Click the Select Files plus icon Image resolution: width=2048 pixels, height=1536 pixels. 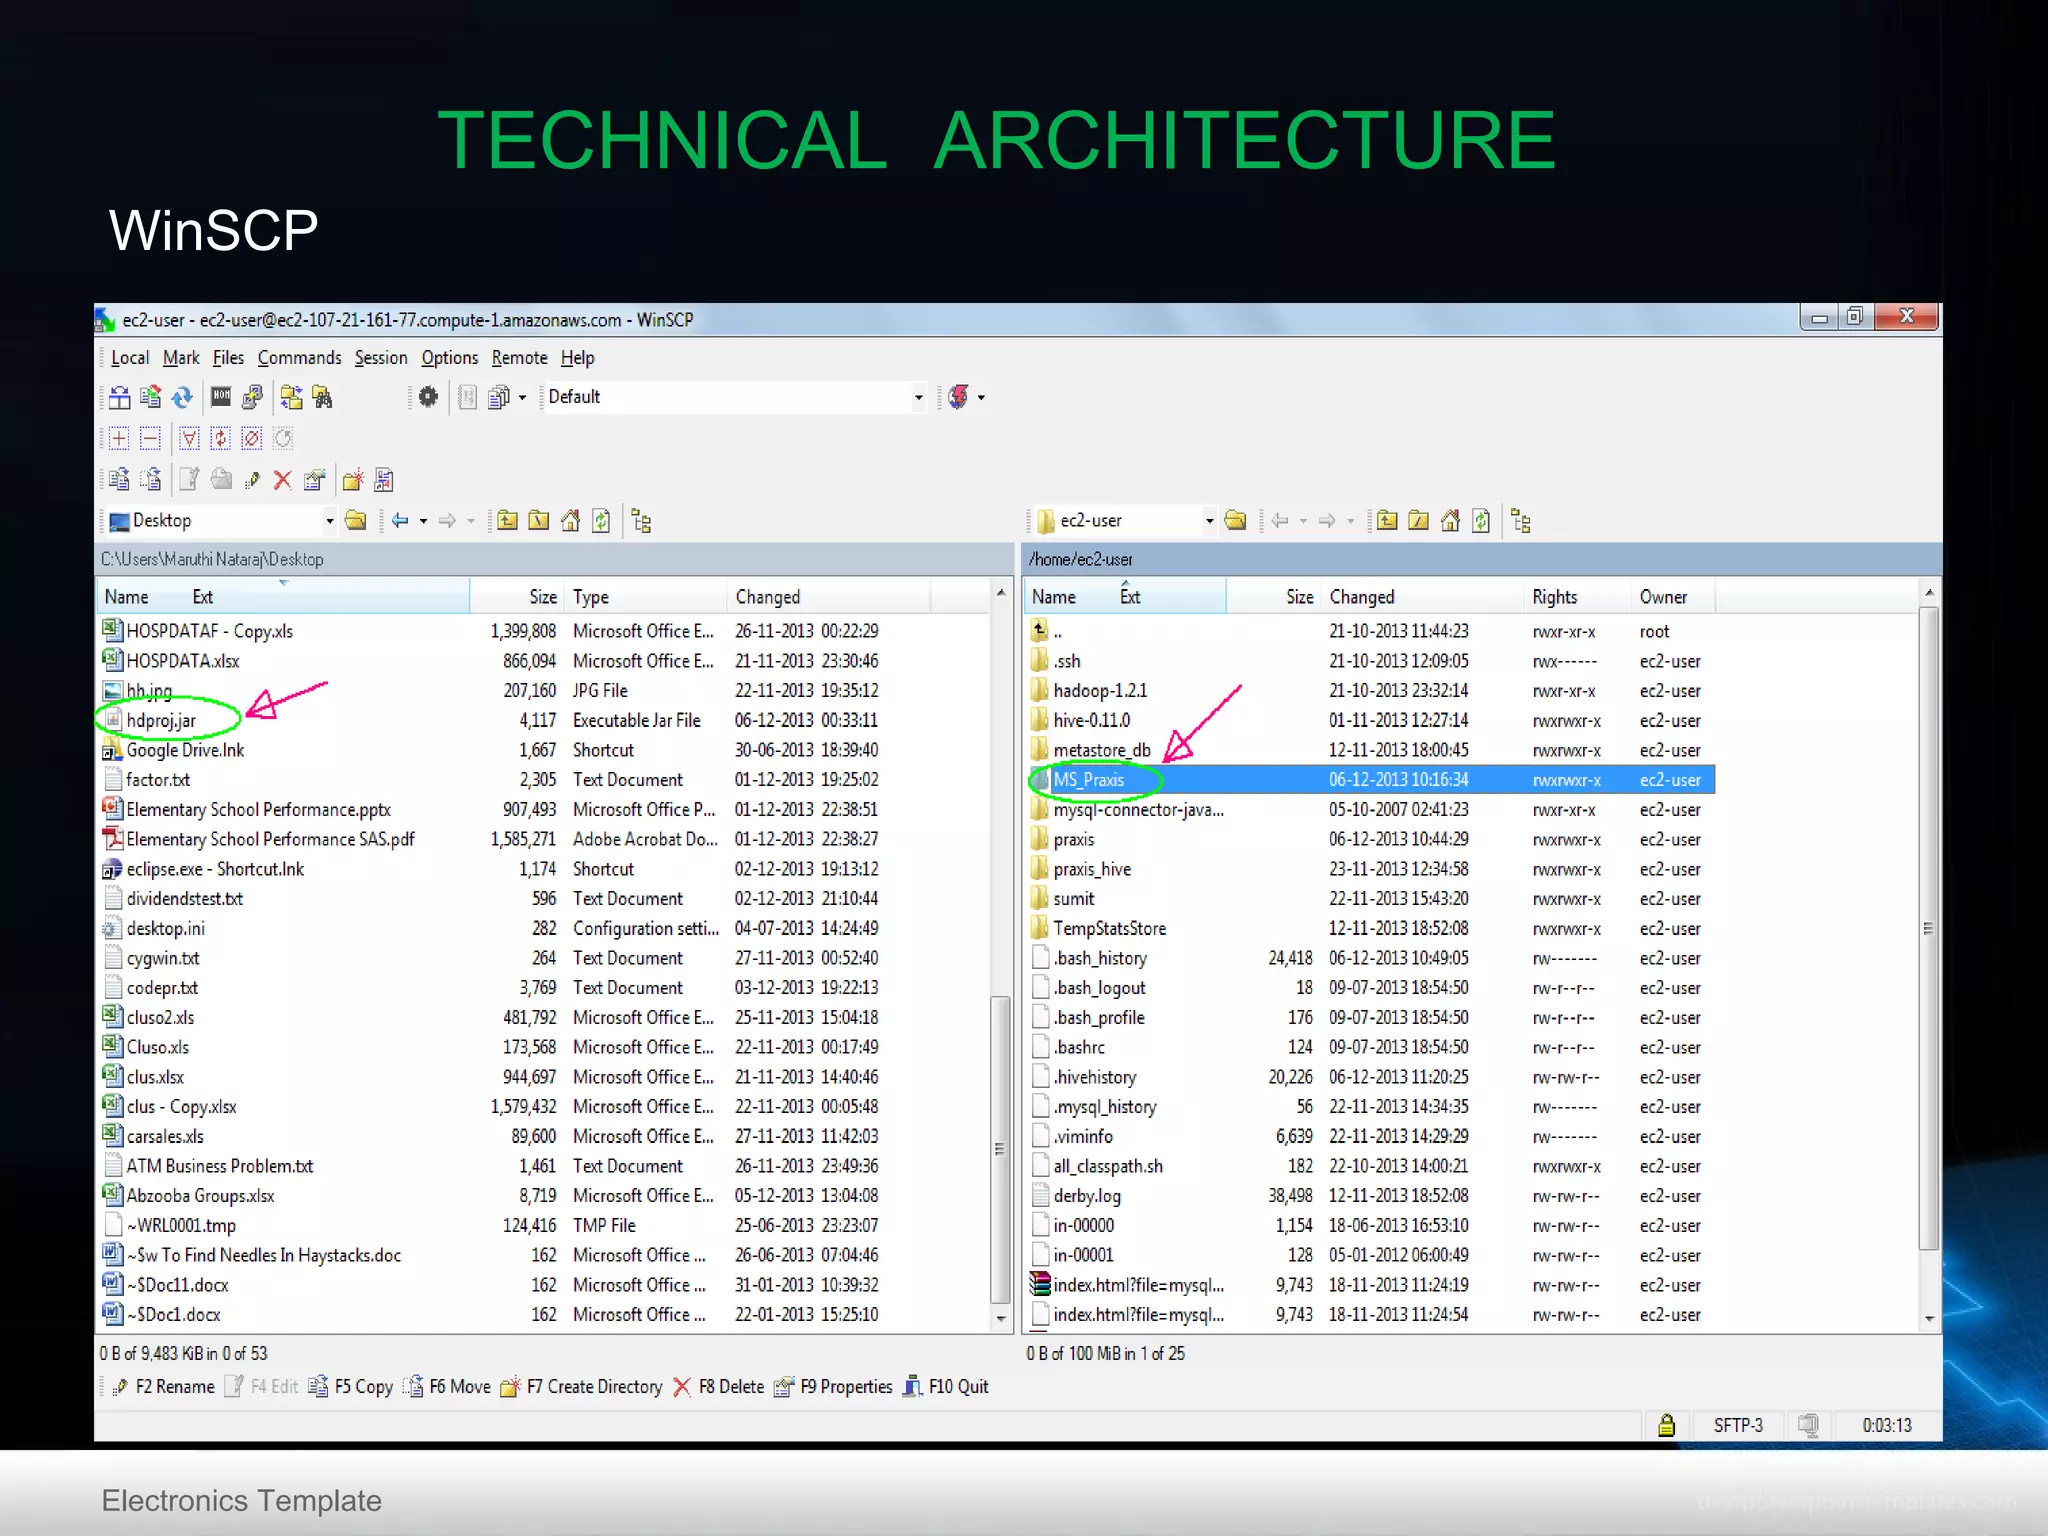tap(119, 438)
